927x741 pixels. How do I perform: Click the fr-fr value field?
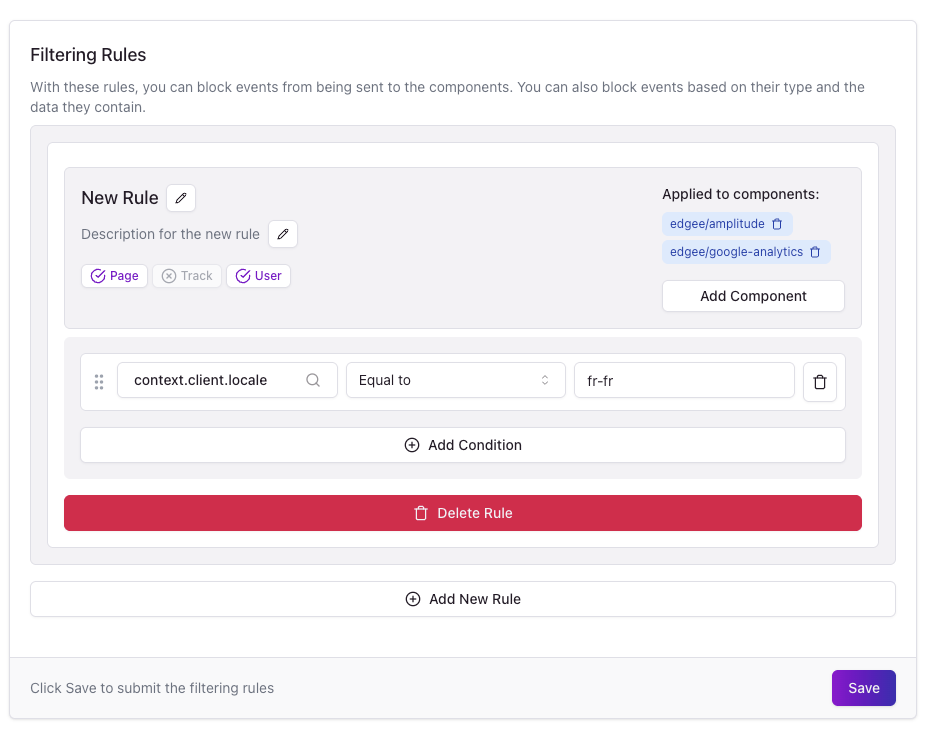(x=684, y=380)
